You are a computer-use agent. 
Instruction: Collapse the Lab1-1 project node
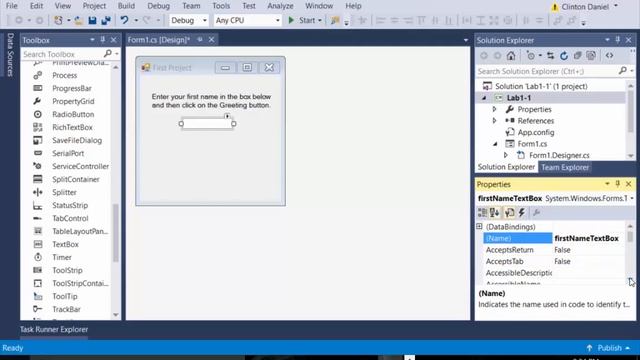(484, 98)
